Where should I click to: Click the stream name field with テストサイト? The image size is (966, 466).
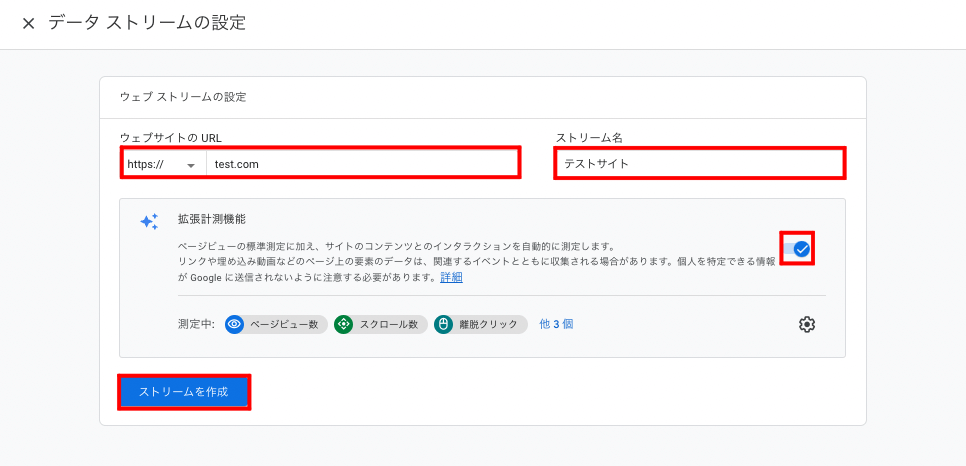699,164
